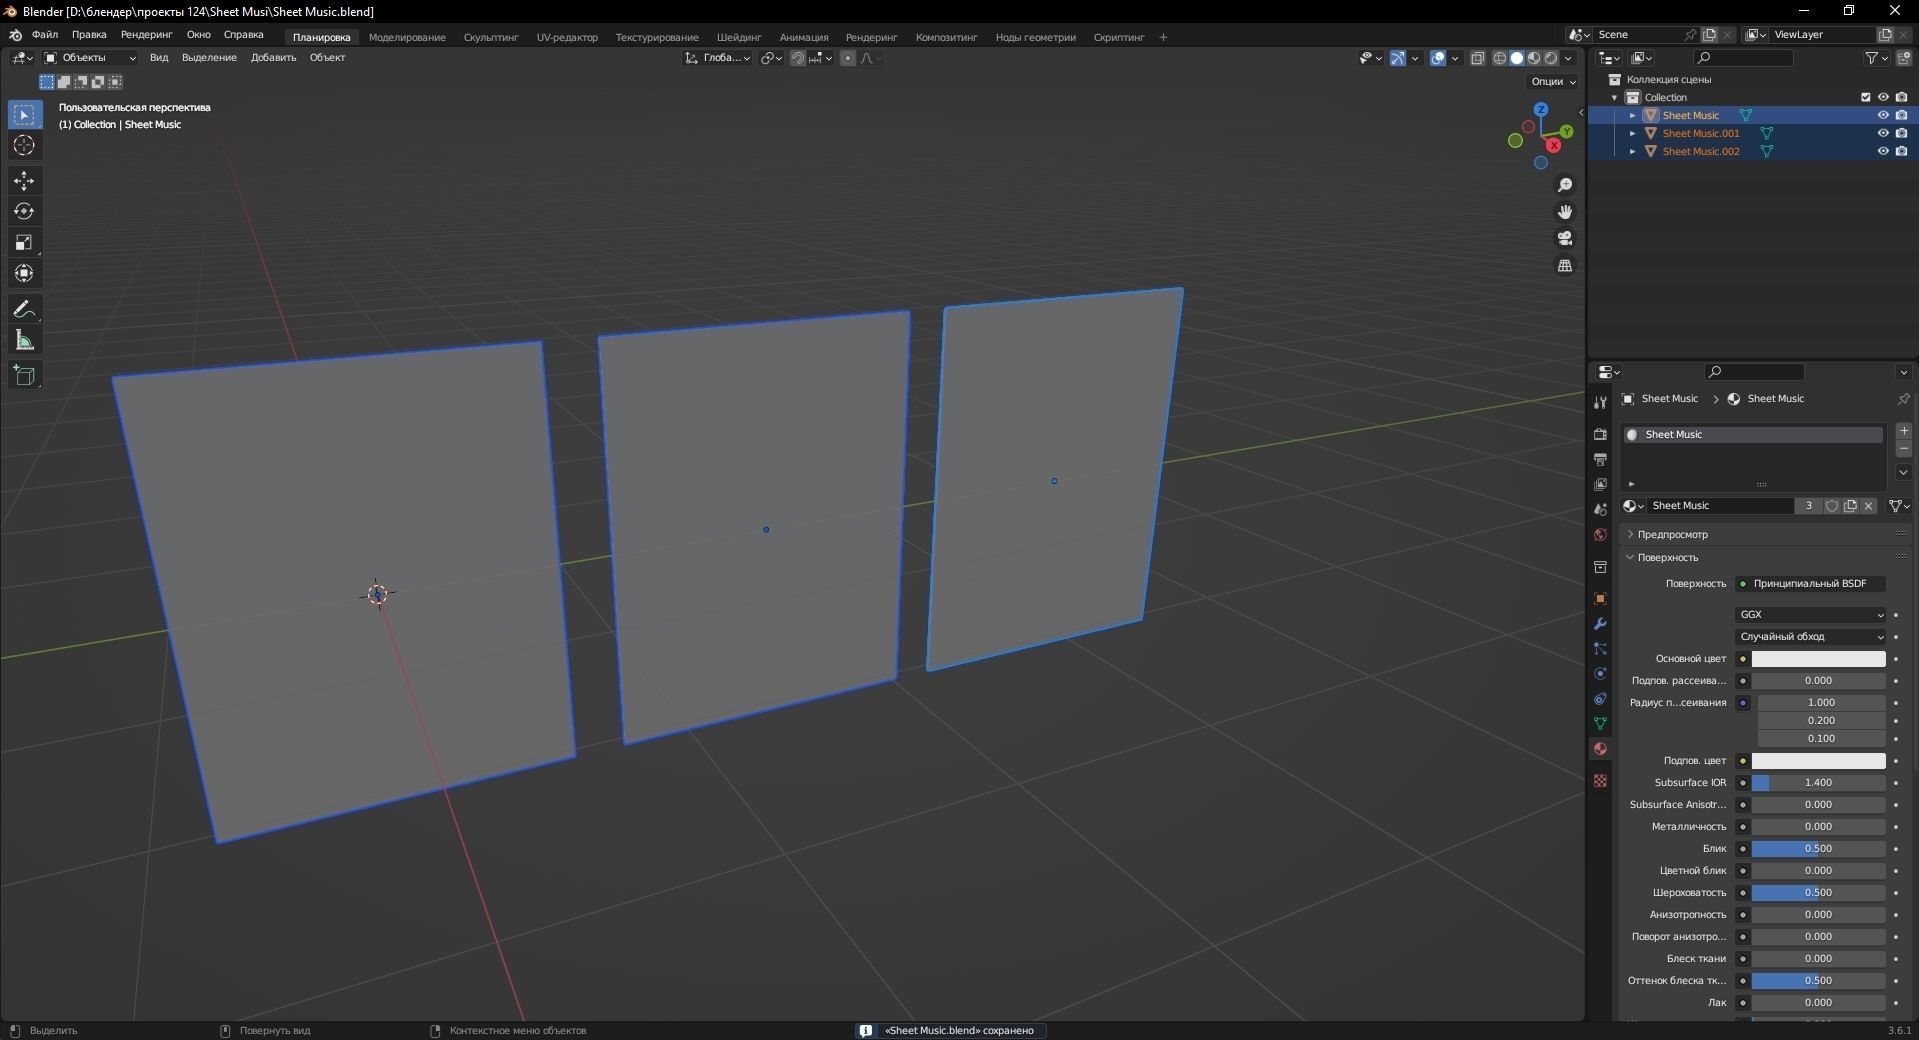Switch to wireframe viewport shading

click(1499, 58)
